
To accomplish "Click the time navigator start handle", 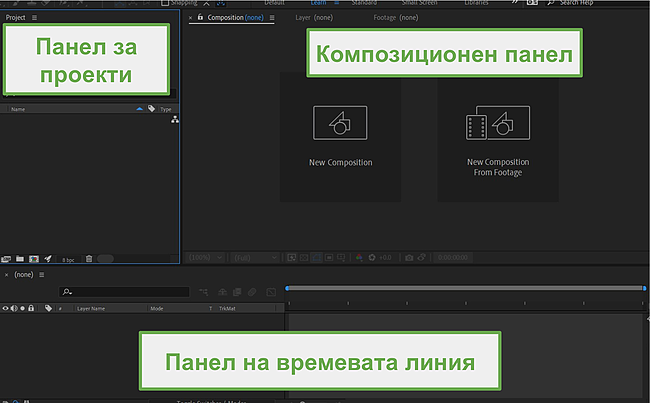I will 287,288.
